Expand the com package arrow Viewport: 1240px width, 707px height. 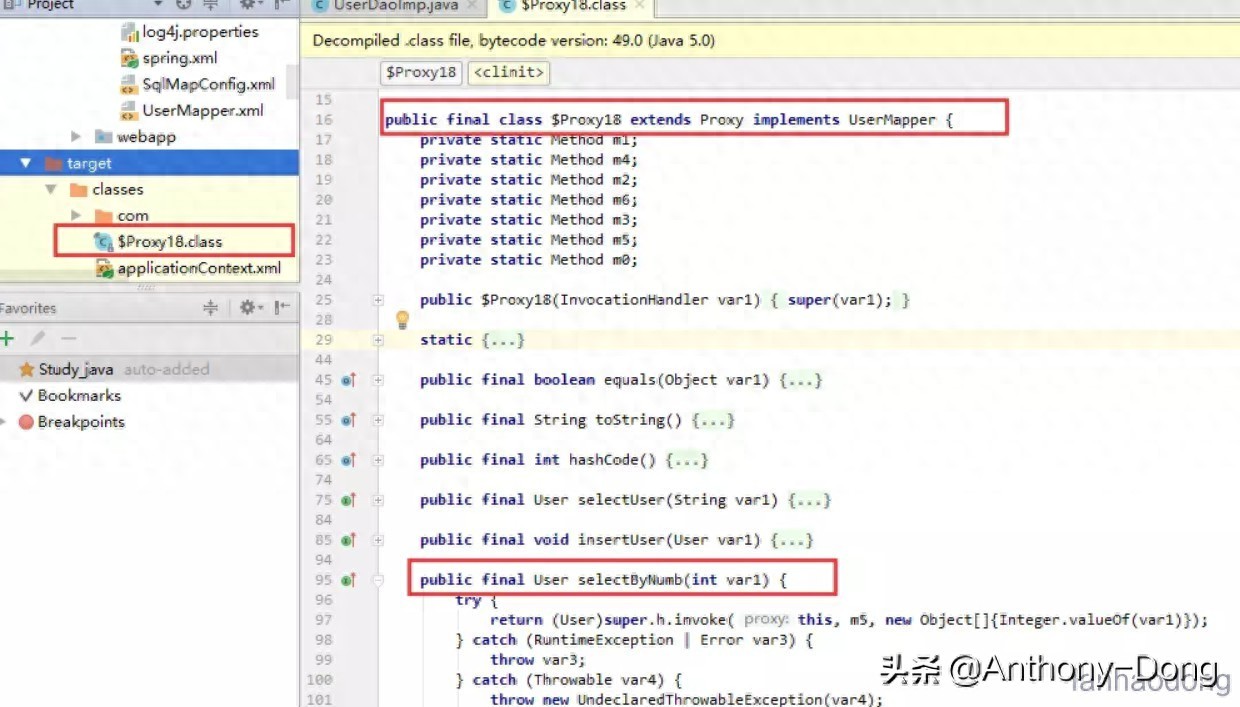click(76, 215)
